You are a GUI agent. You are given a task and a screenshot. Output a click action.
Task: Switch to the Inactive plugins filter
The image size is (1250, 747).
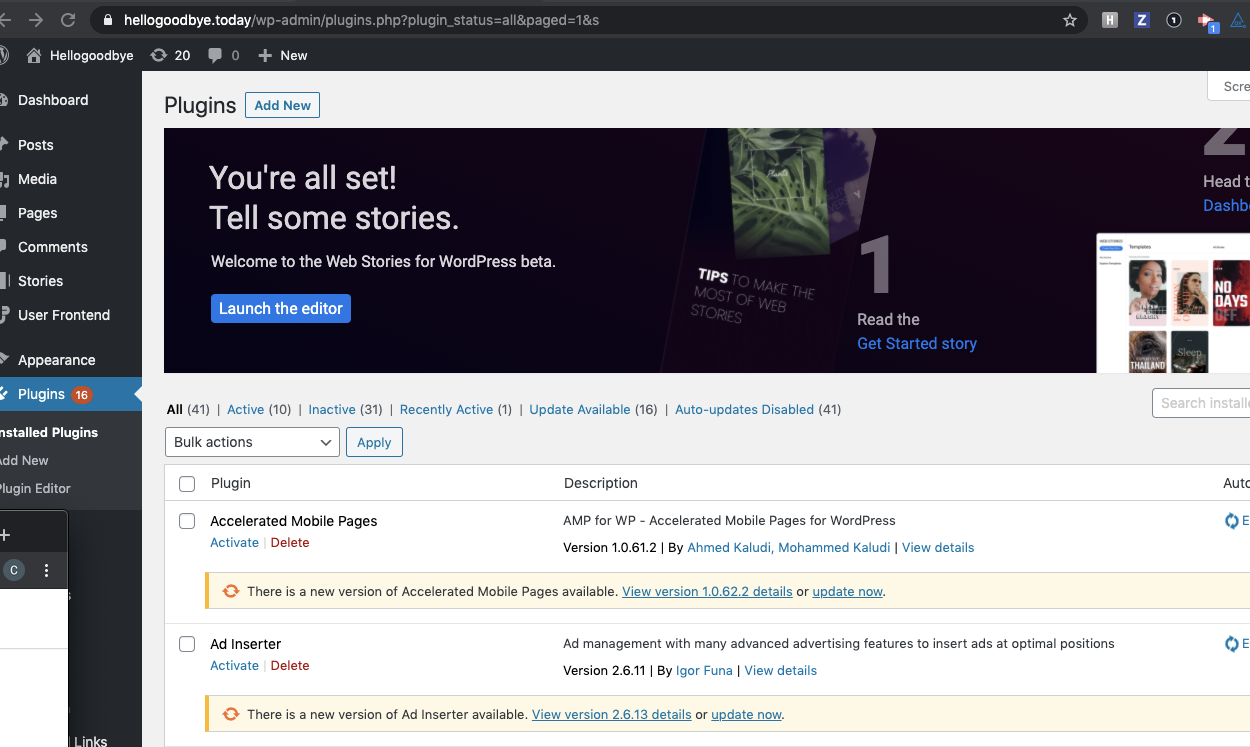(331, 409)
